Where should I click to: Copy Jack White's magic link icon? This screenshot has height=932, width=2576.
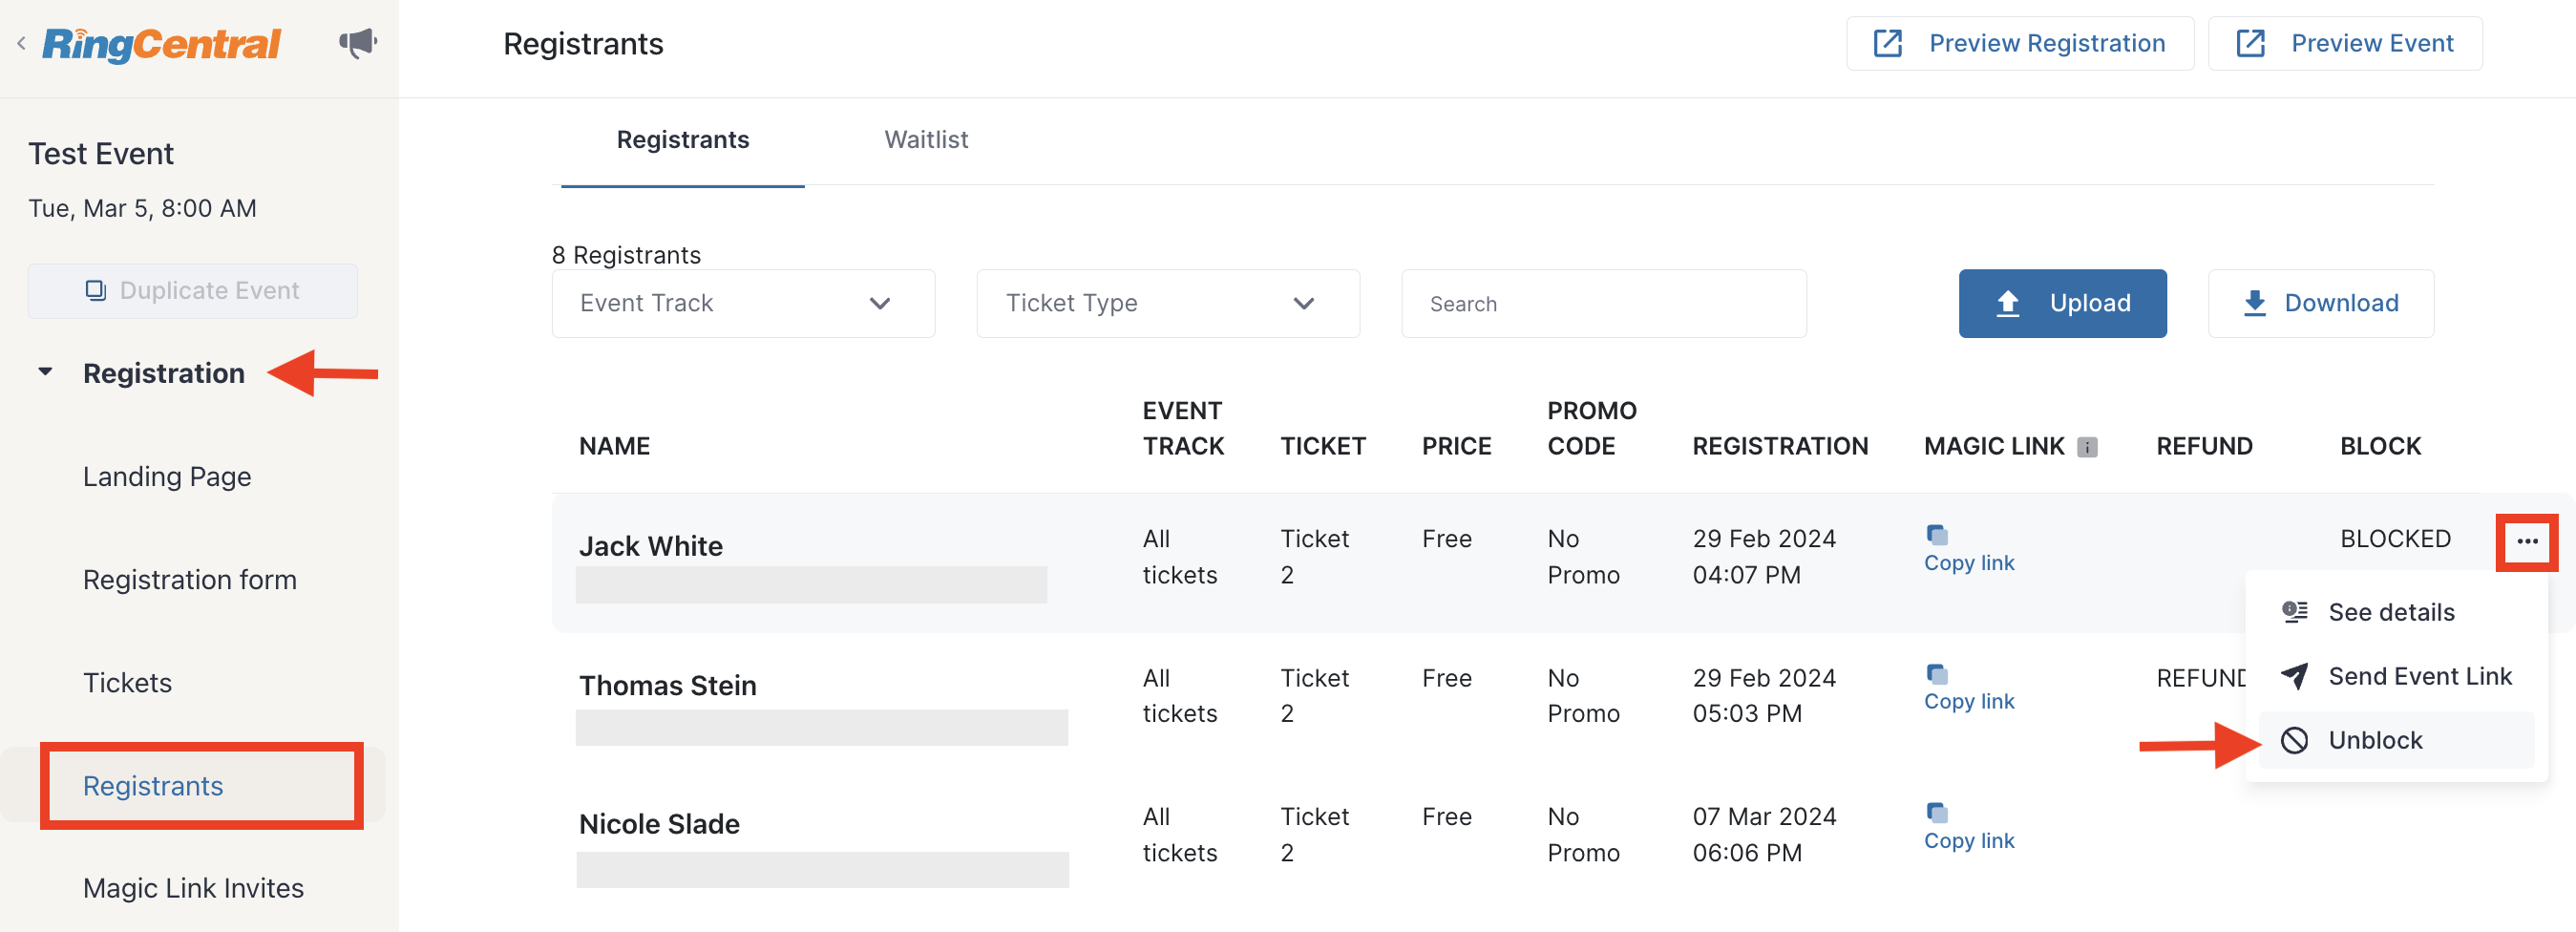(x=1936, y=534)
